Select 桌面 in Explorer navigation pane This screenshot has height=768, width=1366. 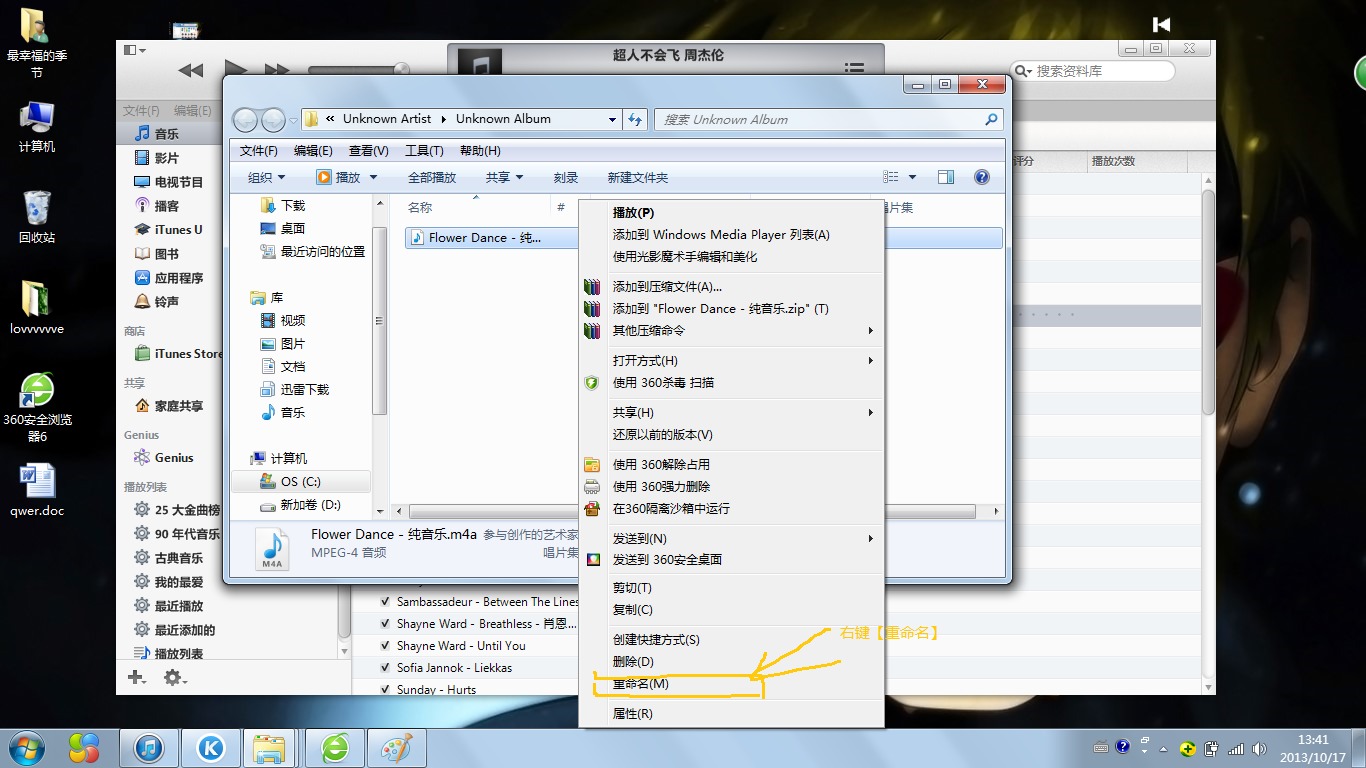pos(283,228)
